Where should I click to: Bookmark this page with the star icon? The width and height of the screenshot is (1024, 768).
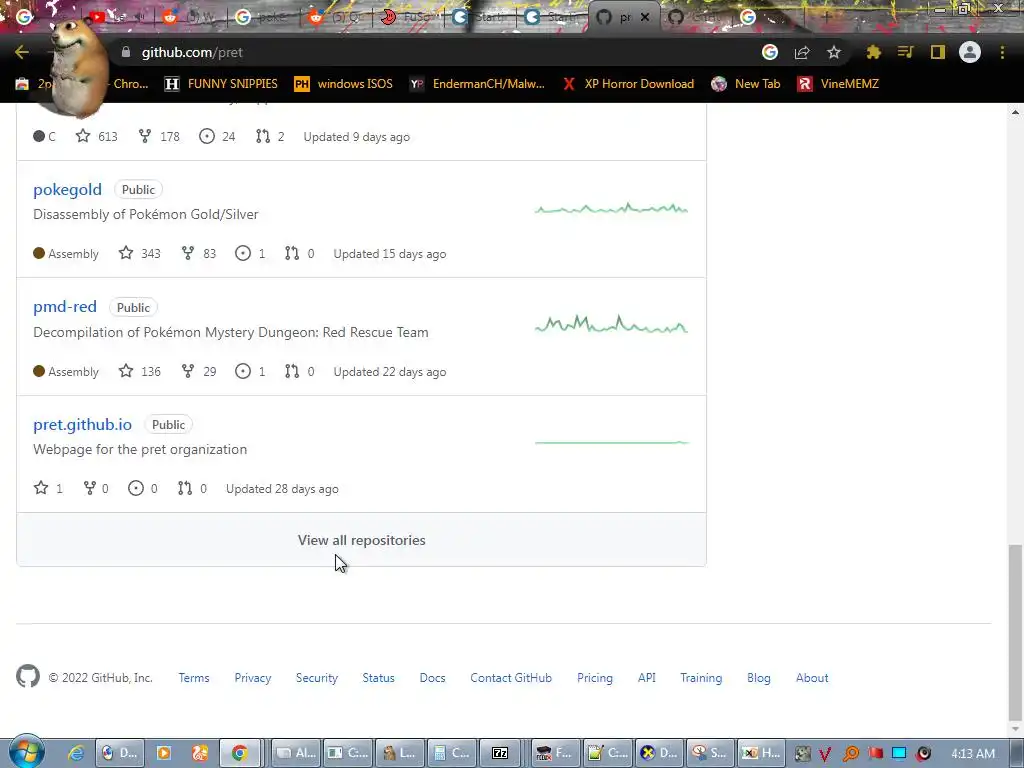pyautogui.click(x=834, y=52)
